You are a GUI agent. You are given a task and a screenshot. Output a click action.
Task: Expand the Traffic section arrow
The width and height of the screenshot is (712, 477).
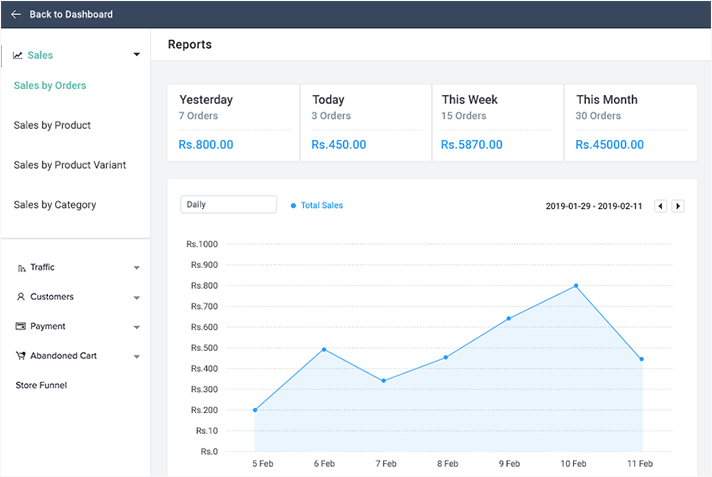coord(136,268)
